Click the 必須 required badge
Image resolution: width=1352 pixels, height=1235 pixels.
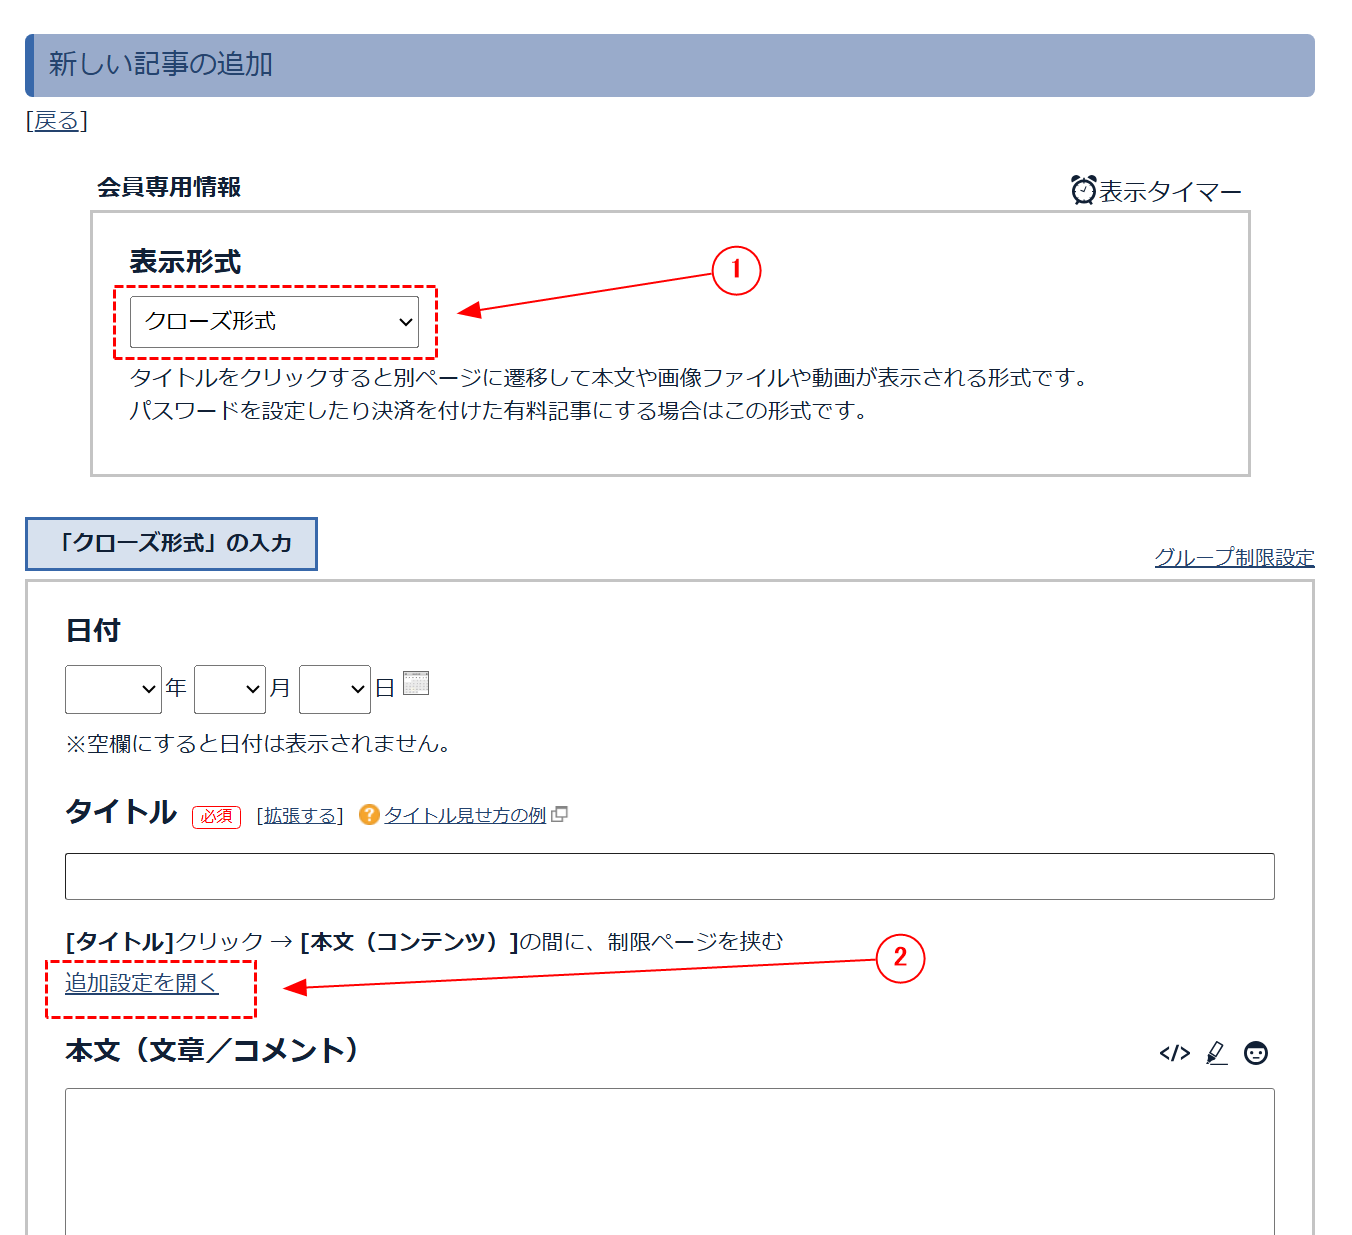tap(216, 817)
